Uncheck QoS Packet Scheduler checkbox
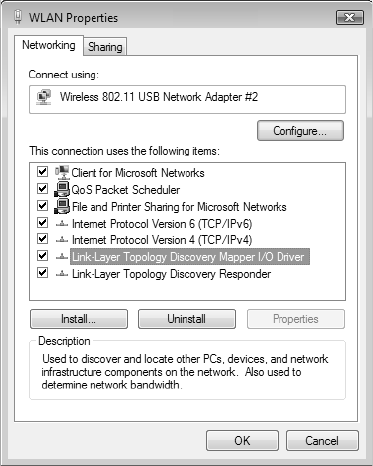Image resolution: width=373 pixels, height=466 pixels. click(42, 189)
